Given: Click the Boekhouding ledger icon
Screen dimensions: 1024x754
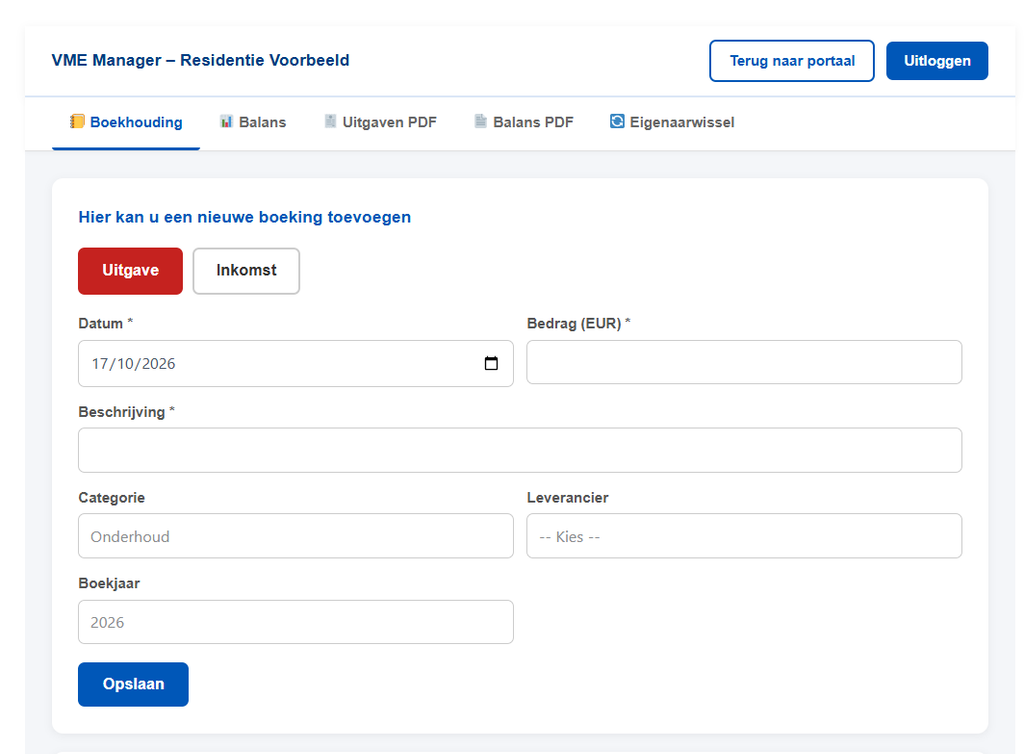Looking at the screenshot, I should point(77,121).
